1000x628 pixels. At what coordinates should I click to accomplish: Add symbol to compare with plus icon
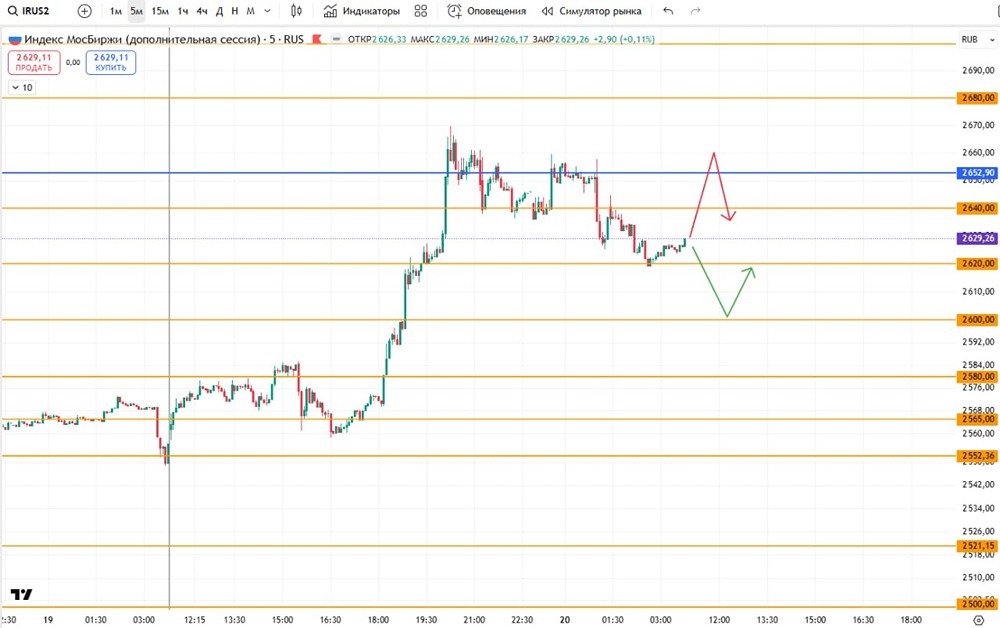[x=84, y=11]
